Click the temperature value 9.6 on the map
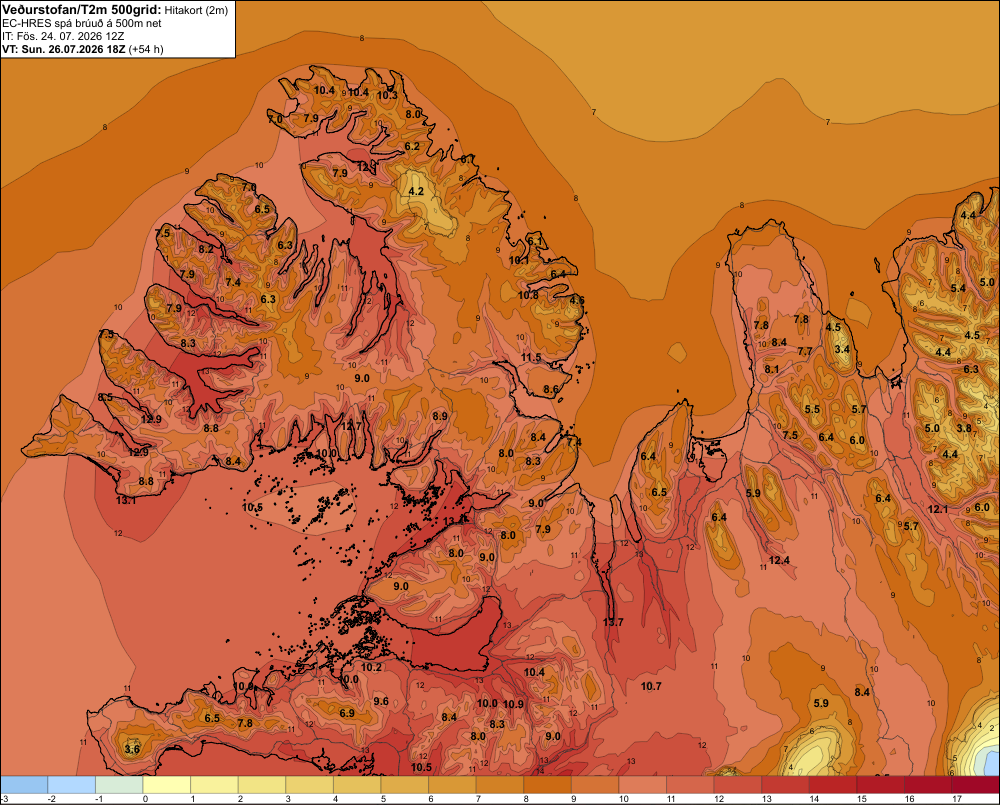This screenshot has width=1000, height=805. coord(381,701)
